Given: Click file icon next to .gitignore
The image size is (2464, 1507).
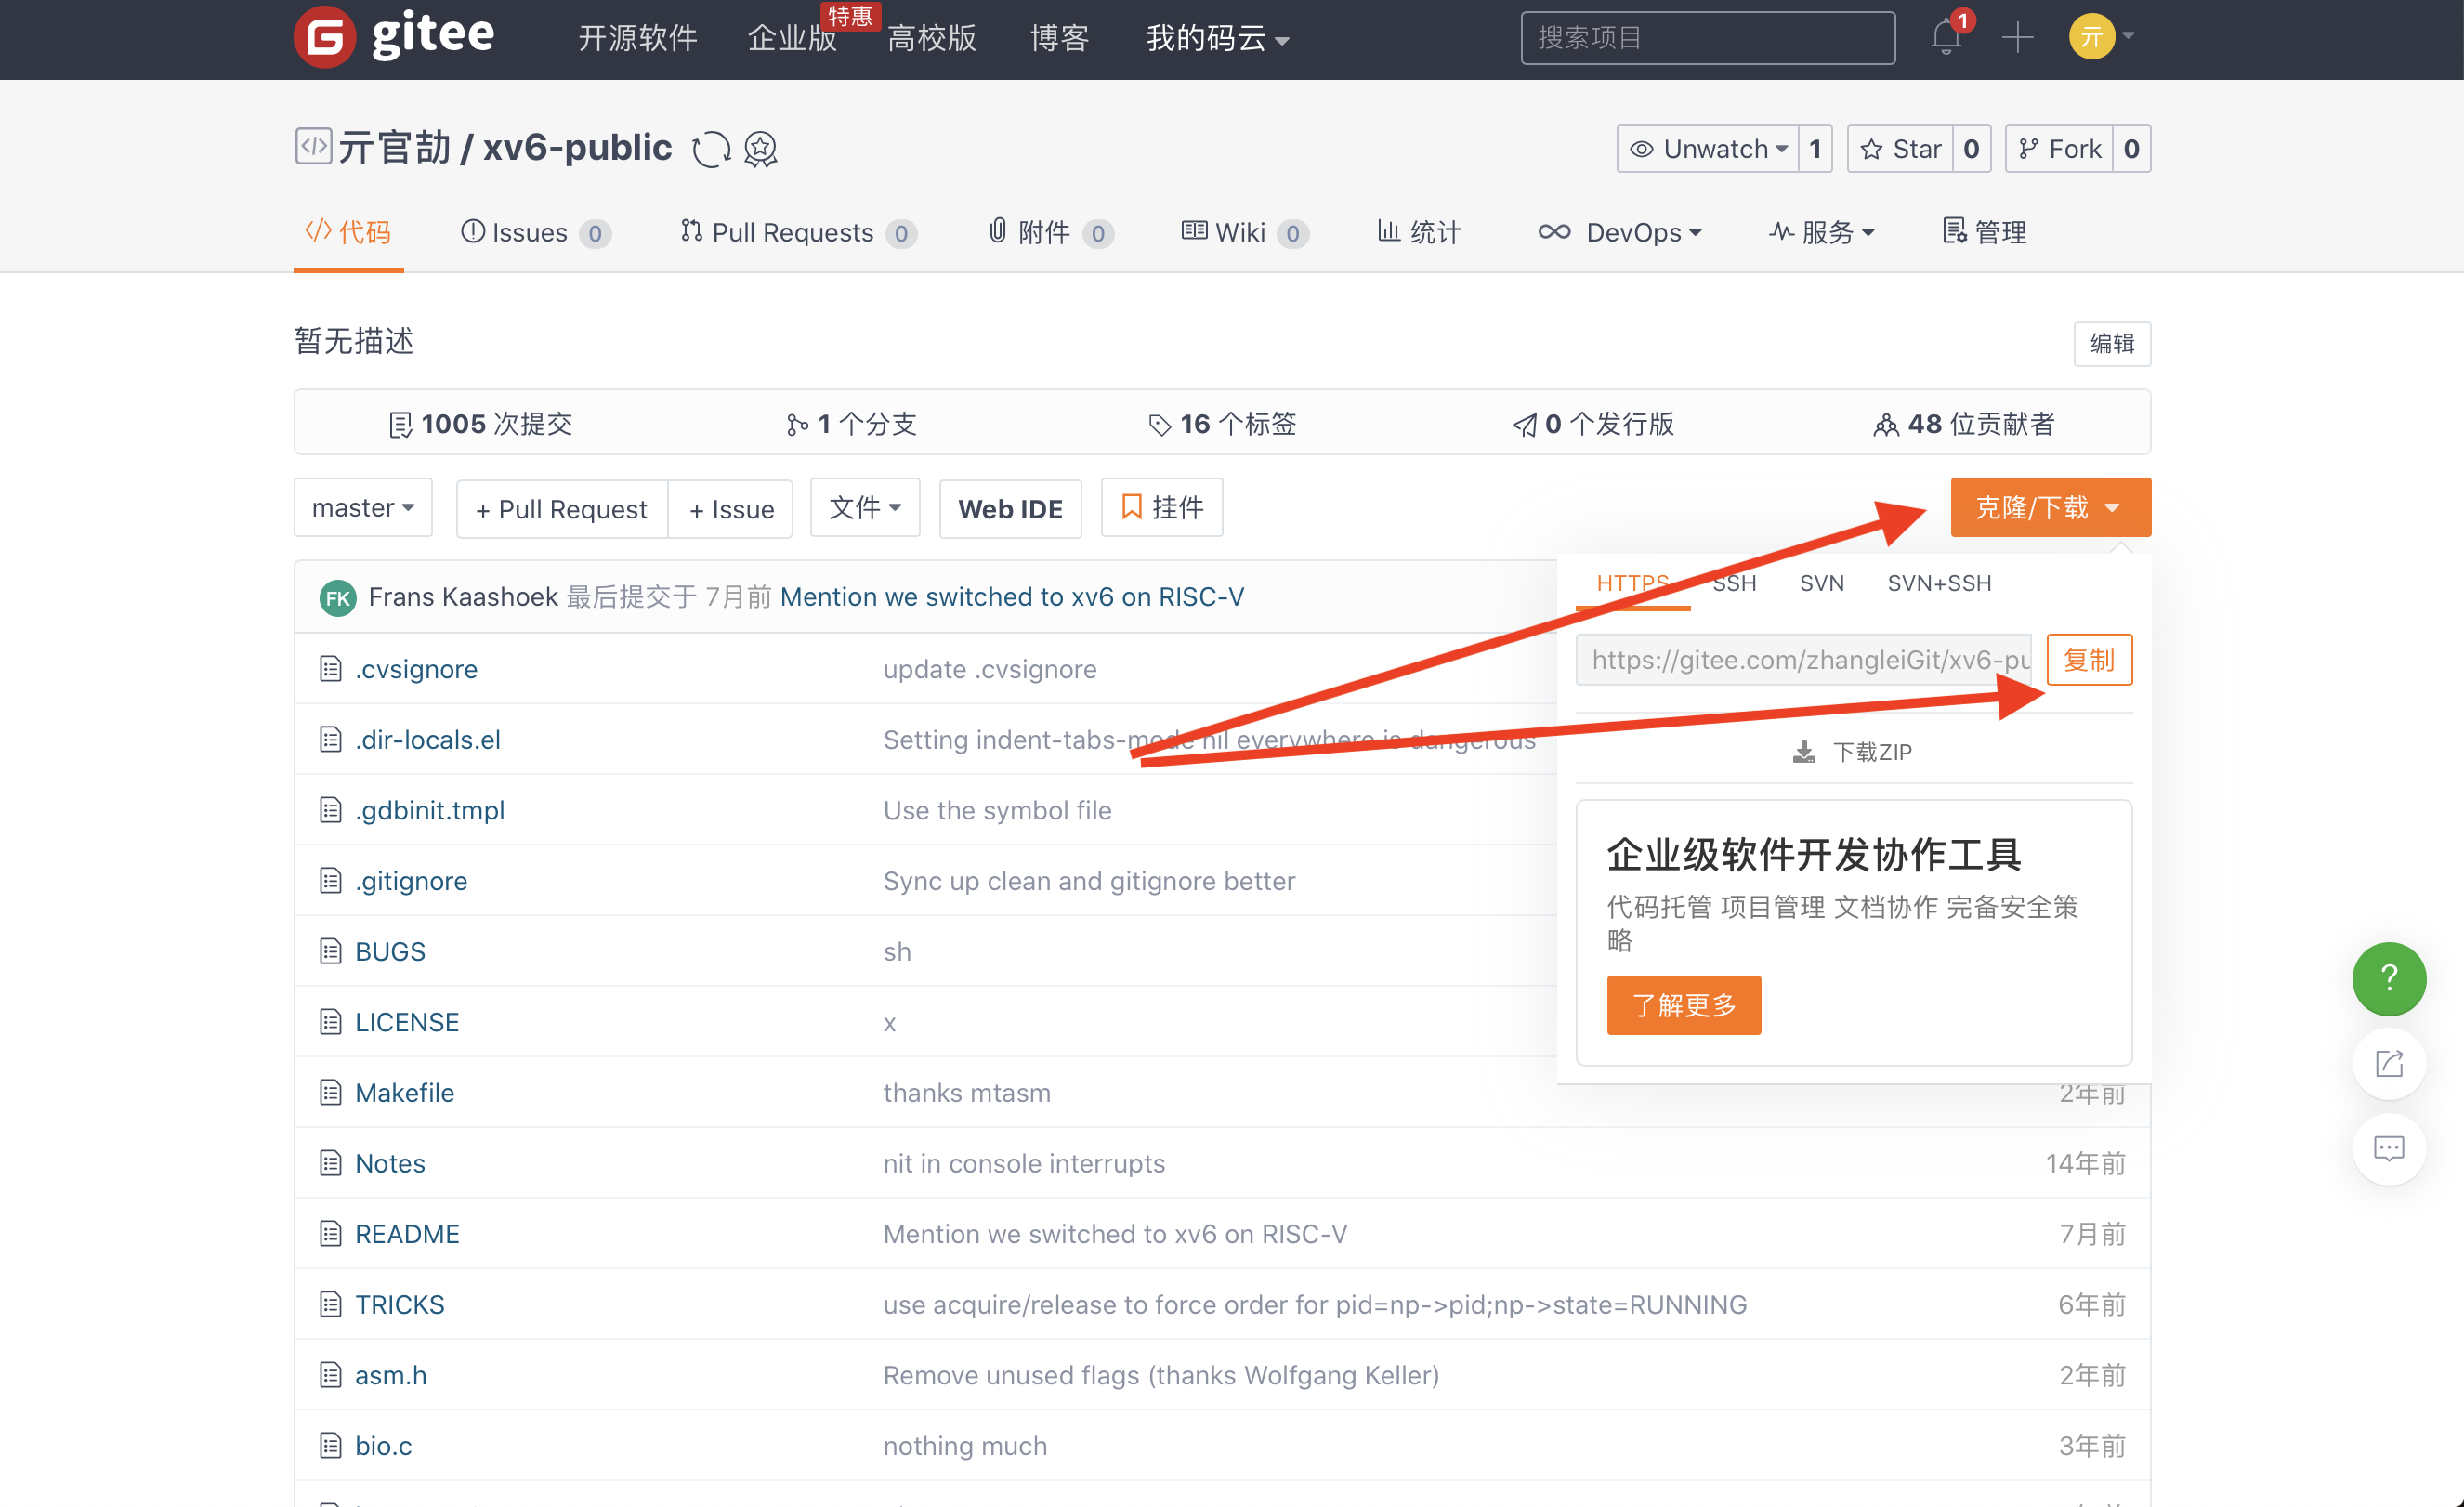Looking at the screenshot, I should pyautogui.click(x=330, y=880).
